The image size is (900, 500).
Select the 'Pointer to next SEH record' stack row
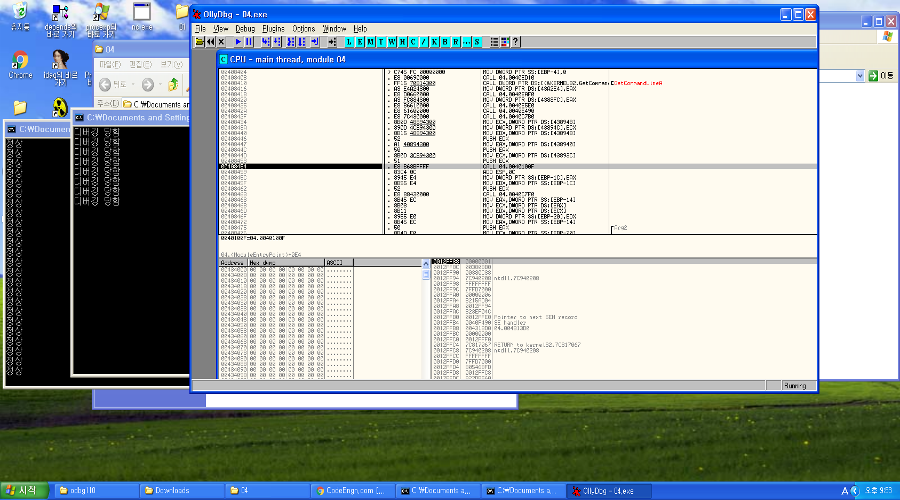(x=624, y=317)
